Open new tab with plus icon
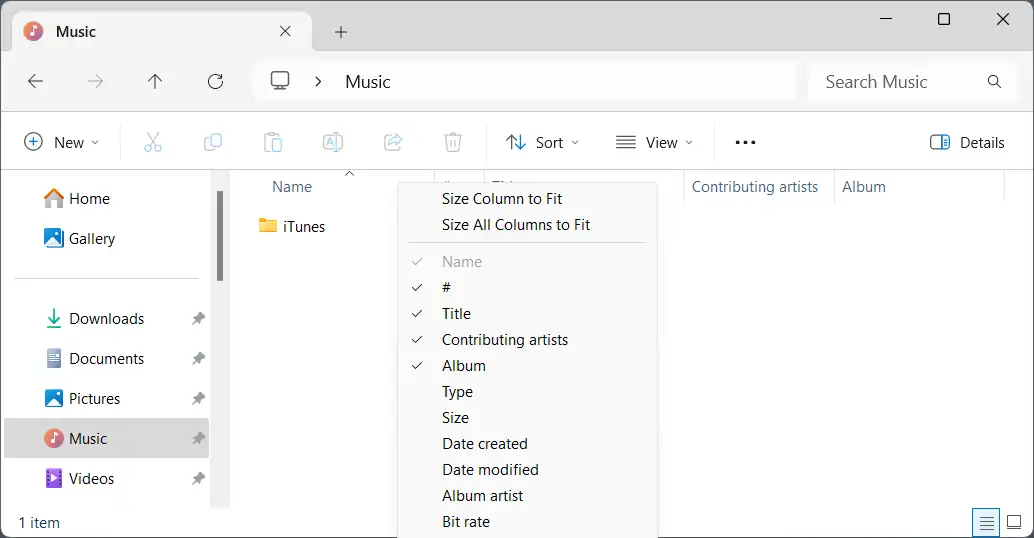 (x=341, y=32)
